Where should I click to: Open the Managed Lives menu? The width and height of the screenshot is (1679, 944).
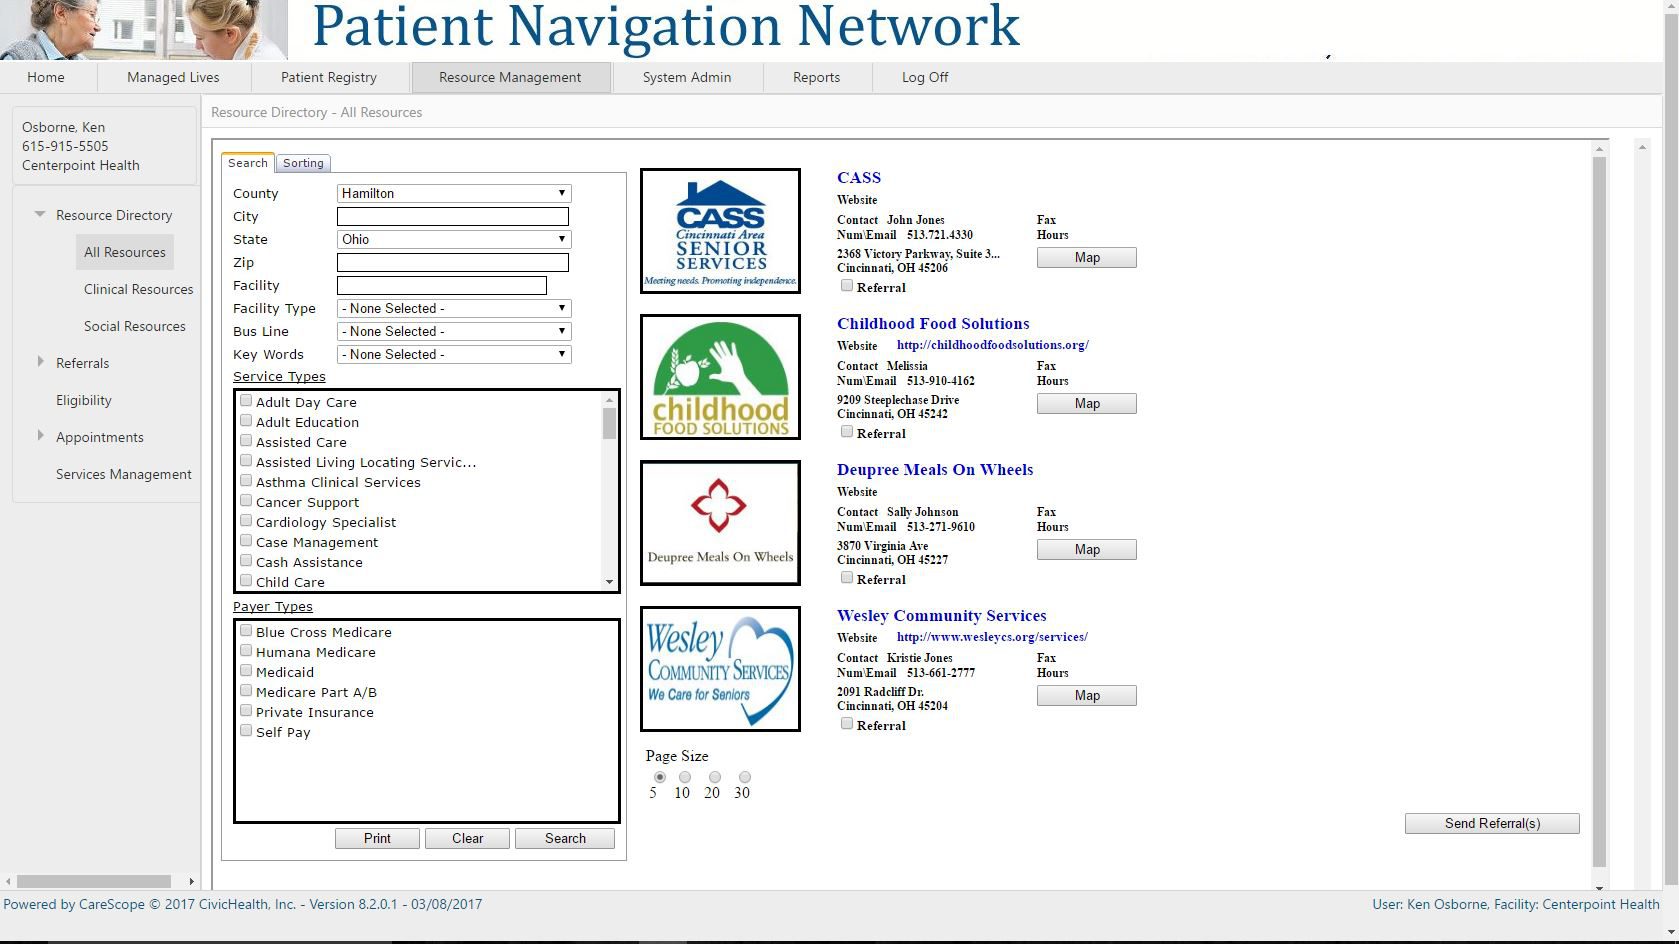(x=173, y=77)
